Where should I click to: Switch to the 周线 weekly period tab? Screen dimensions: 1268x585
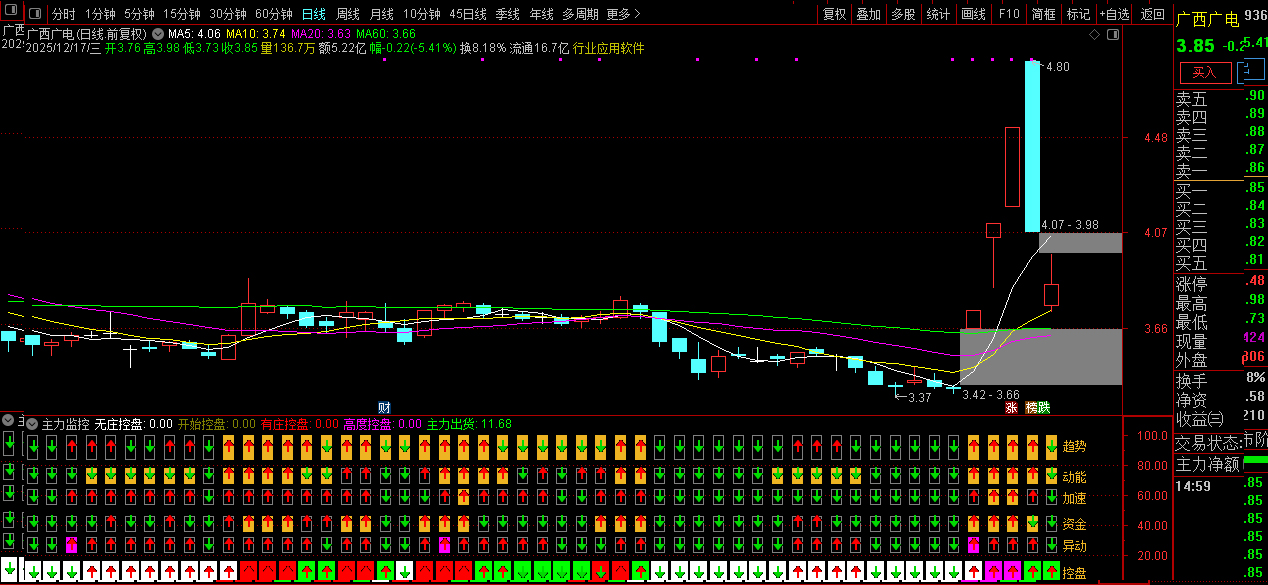pos(347,15)
